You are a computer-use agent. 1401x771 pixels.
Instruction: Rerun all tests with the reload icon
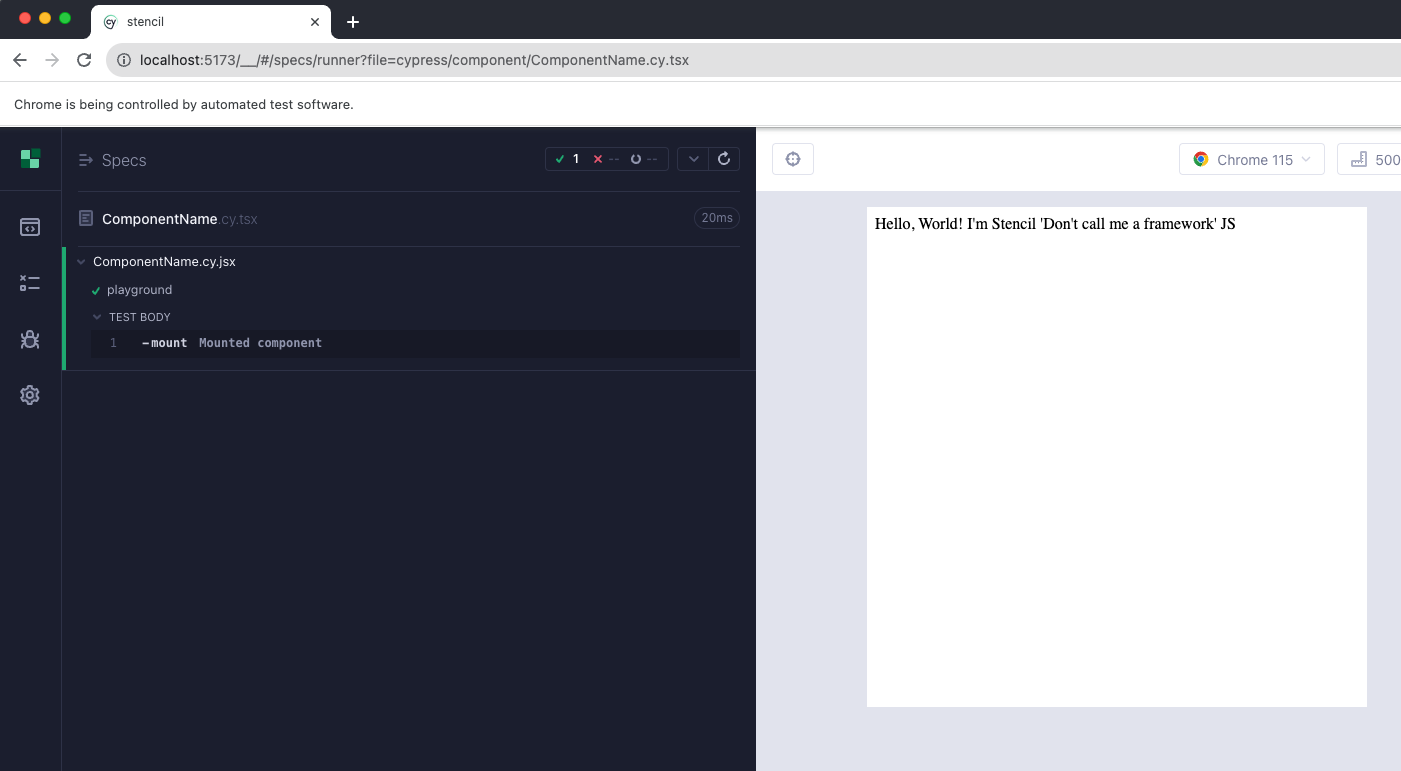[724, 159]
